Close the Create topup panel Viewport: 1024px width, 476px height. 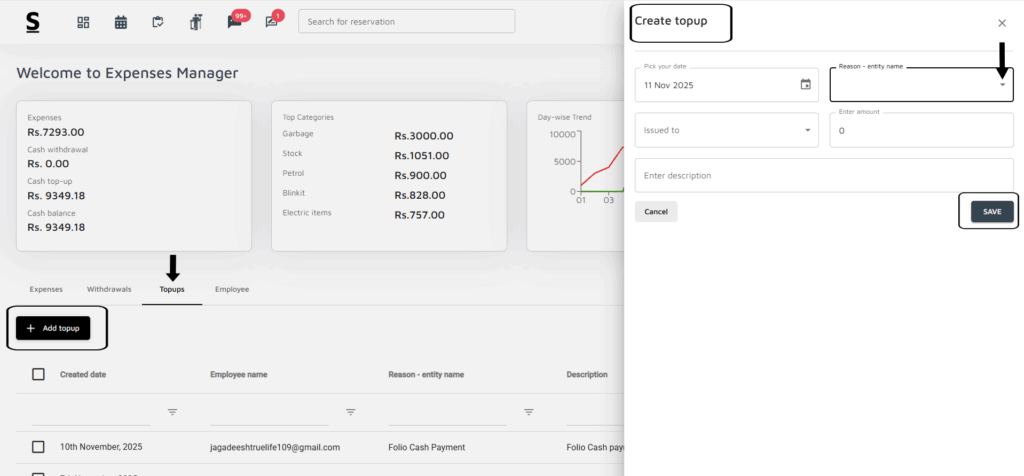click(x=1002, y=23)
